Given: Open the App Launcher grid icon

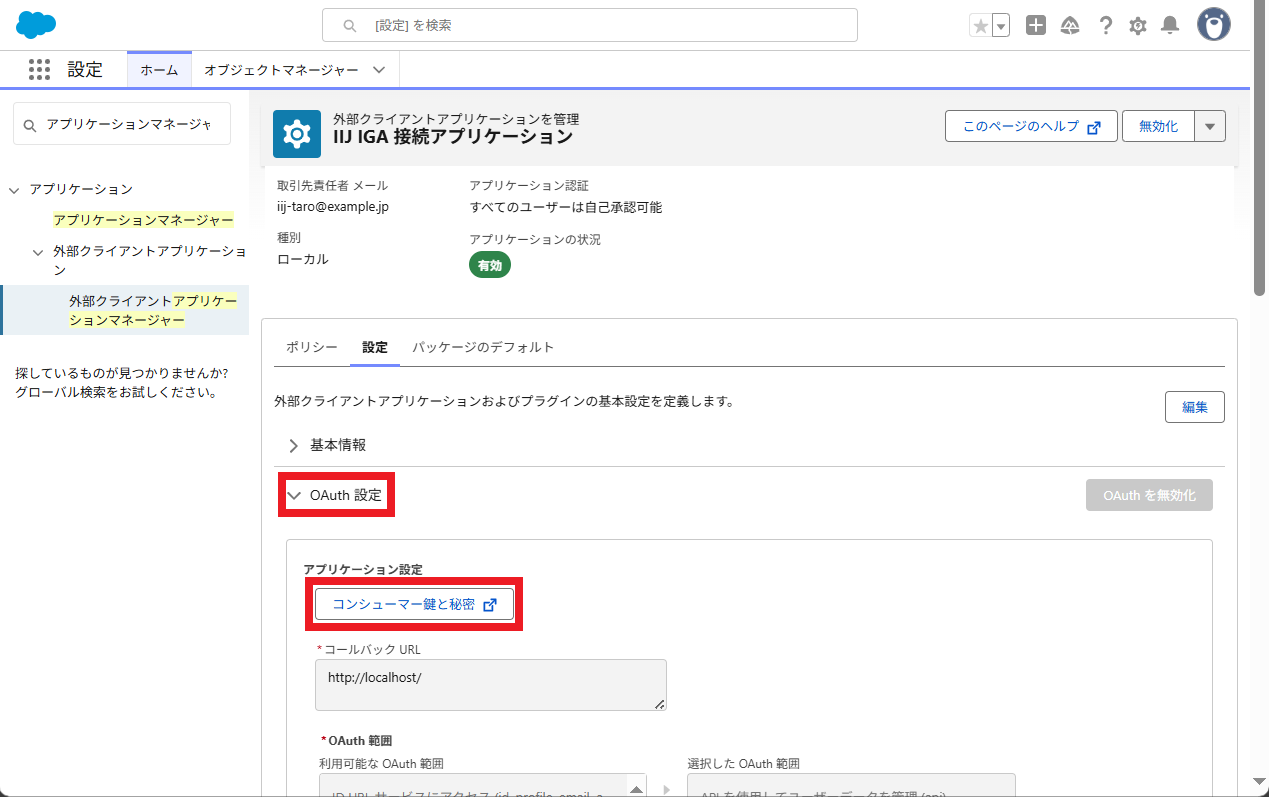Looking at the screenshot, I should click(x=39, y=69).
